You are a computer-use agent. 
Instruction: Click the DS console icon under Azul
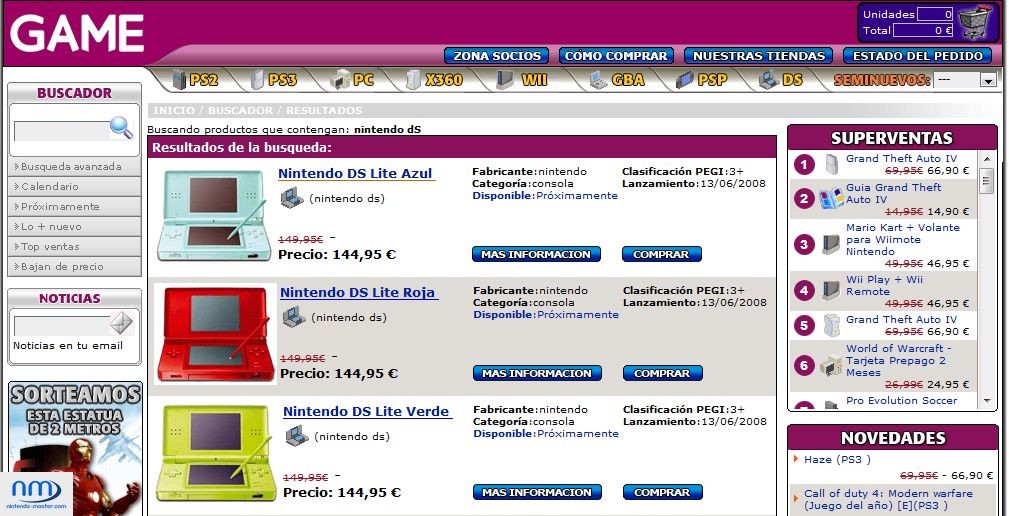click(x=292, y=198)
